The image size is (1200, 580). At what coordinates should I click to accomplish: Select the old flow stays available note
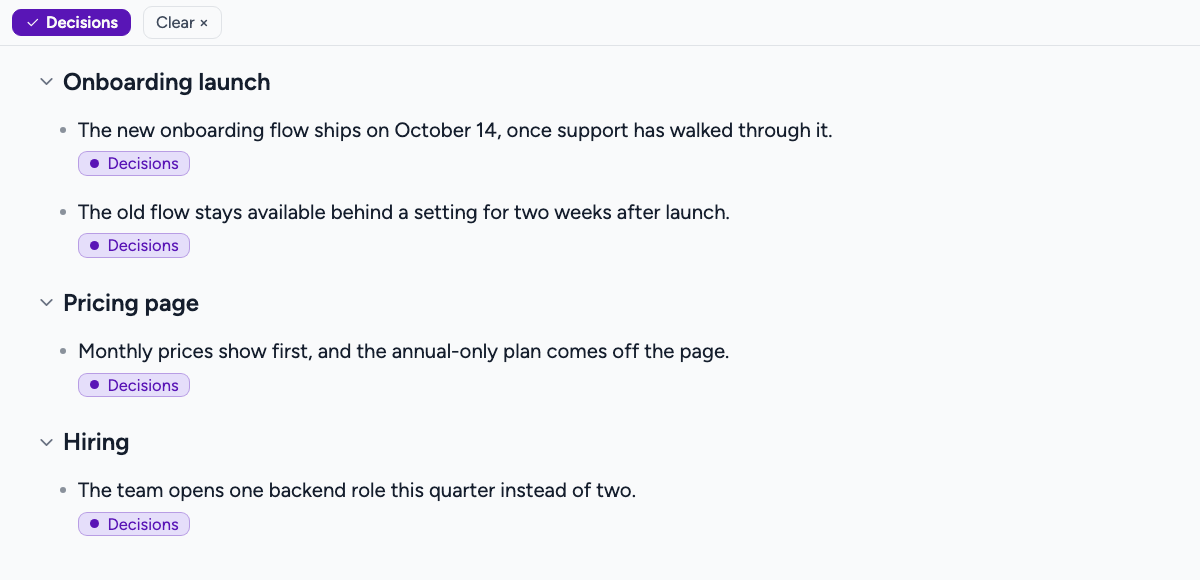pos(404,212)
